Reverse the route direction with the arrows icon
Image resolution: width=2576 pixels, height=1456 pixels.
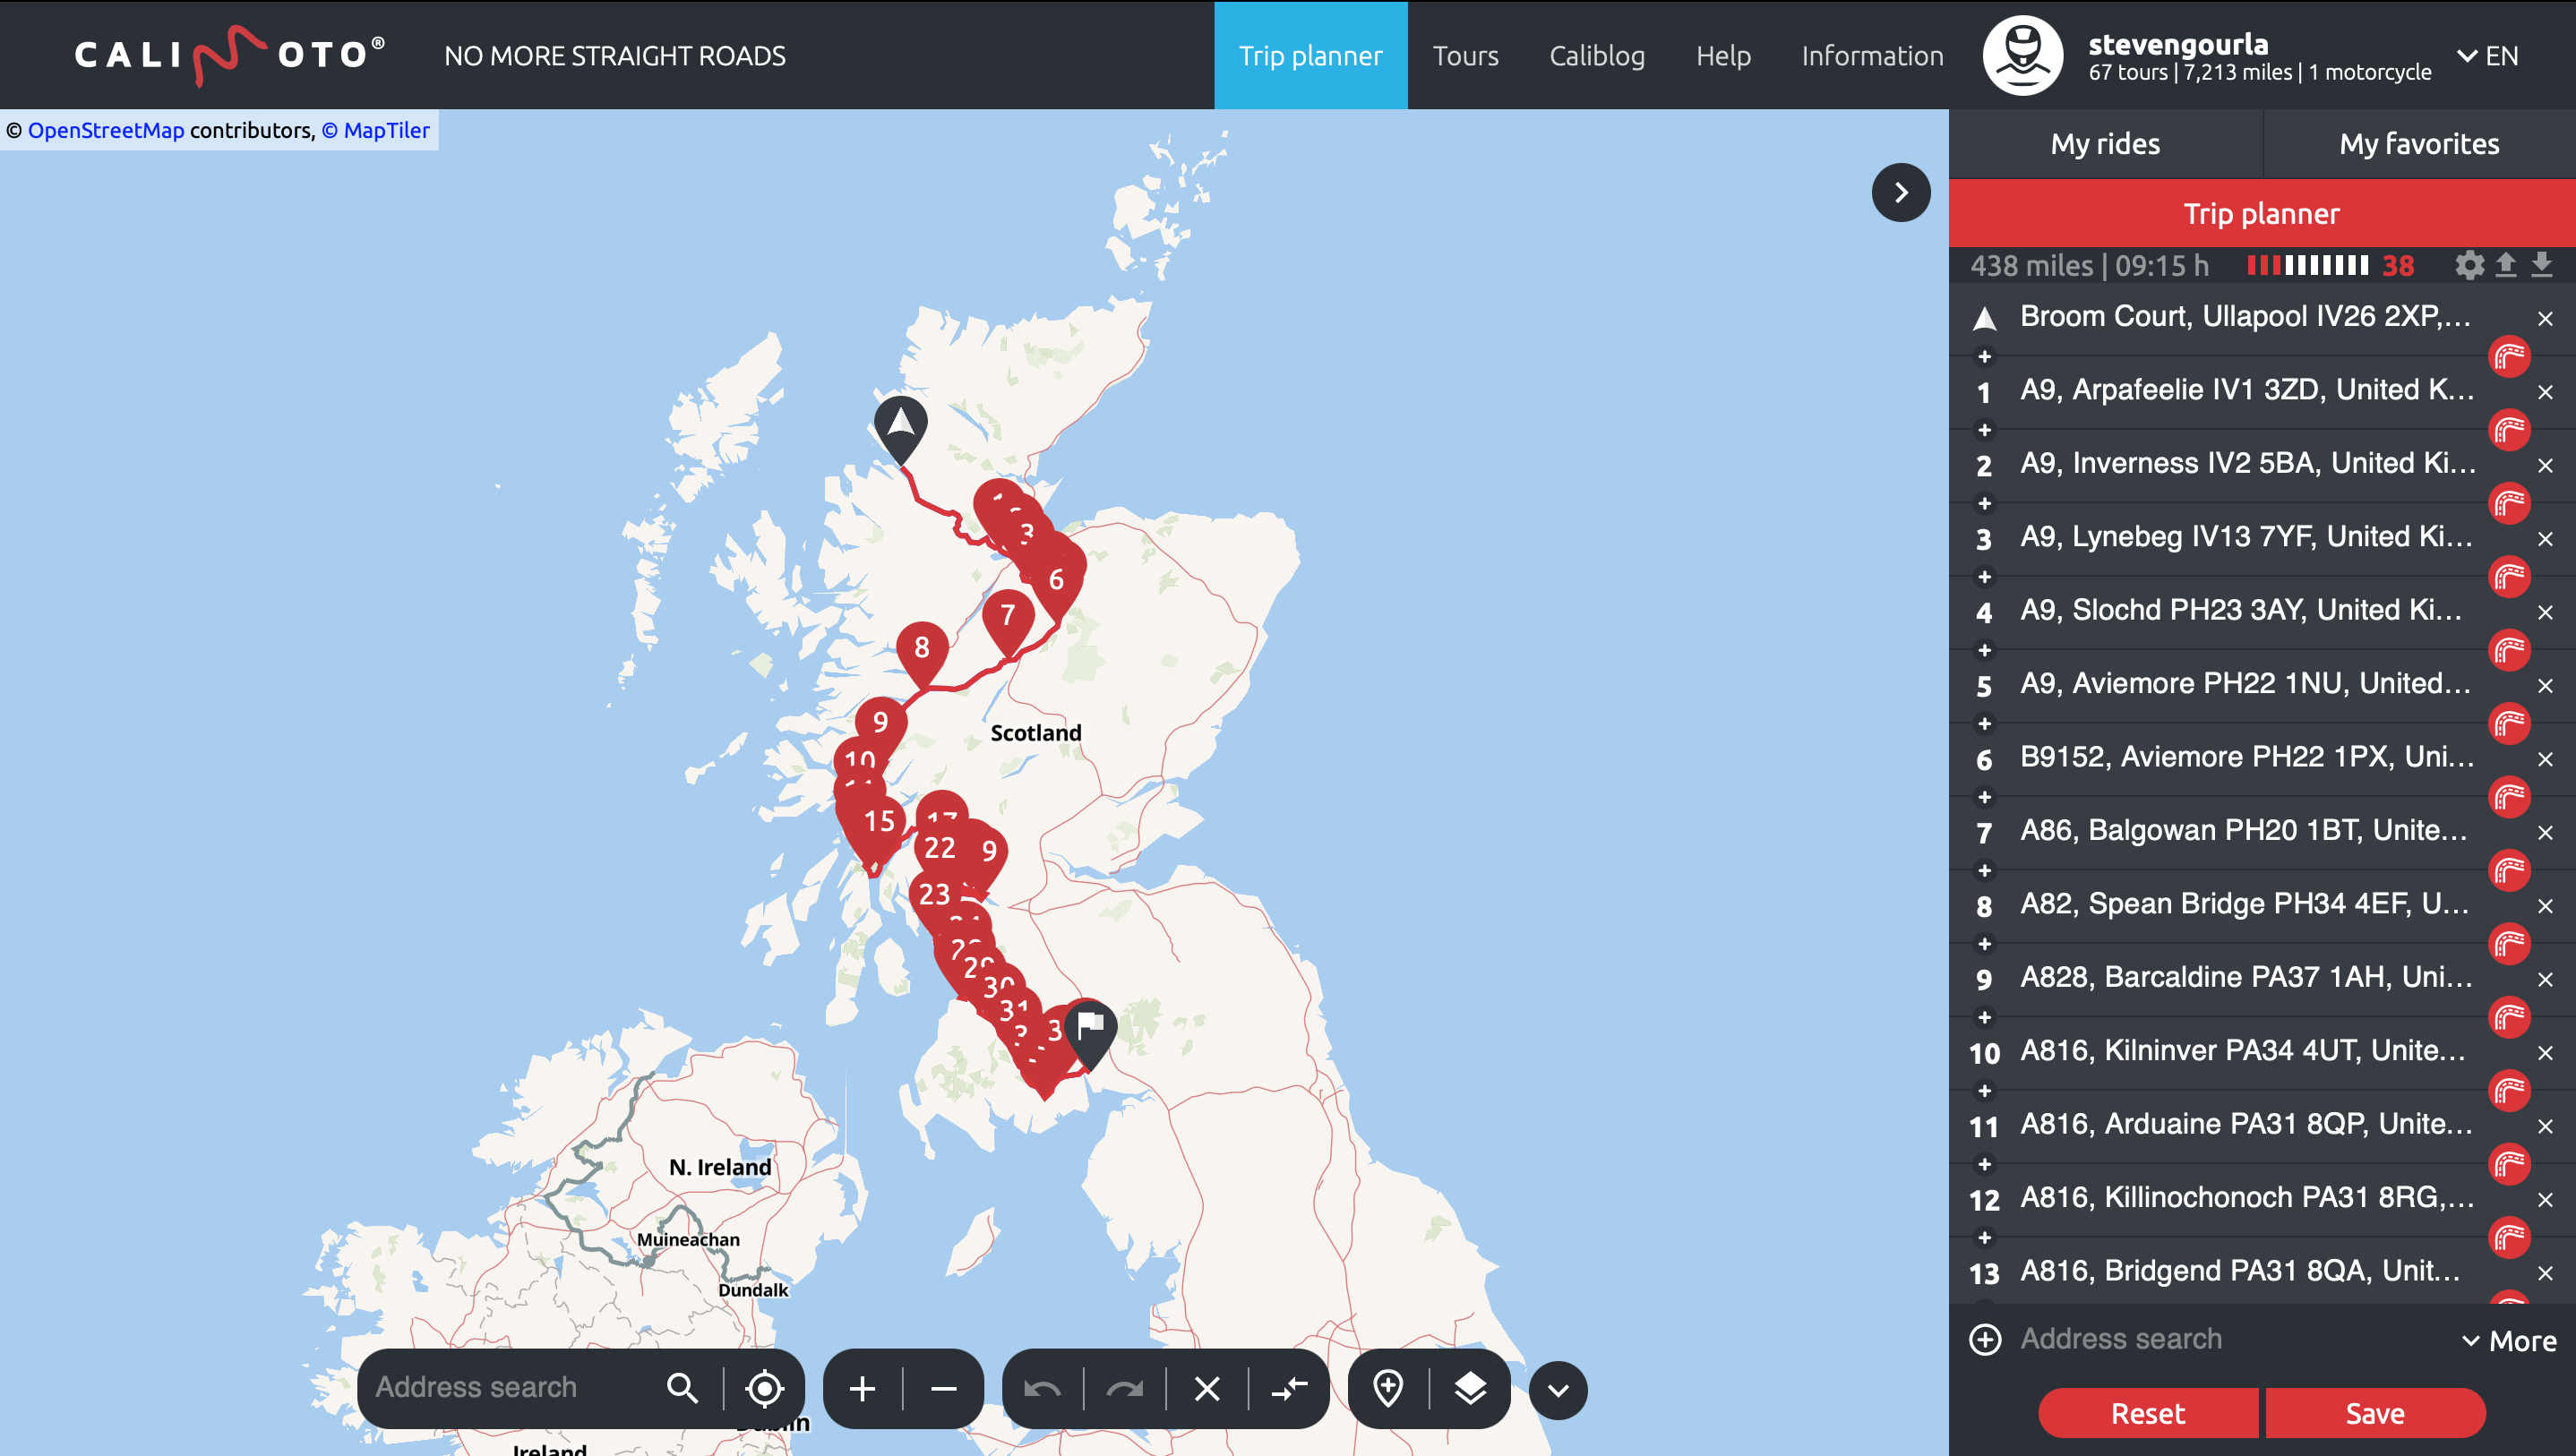coord(1289,1388)
